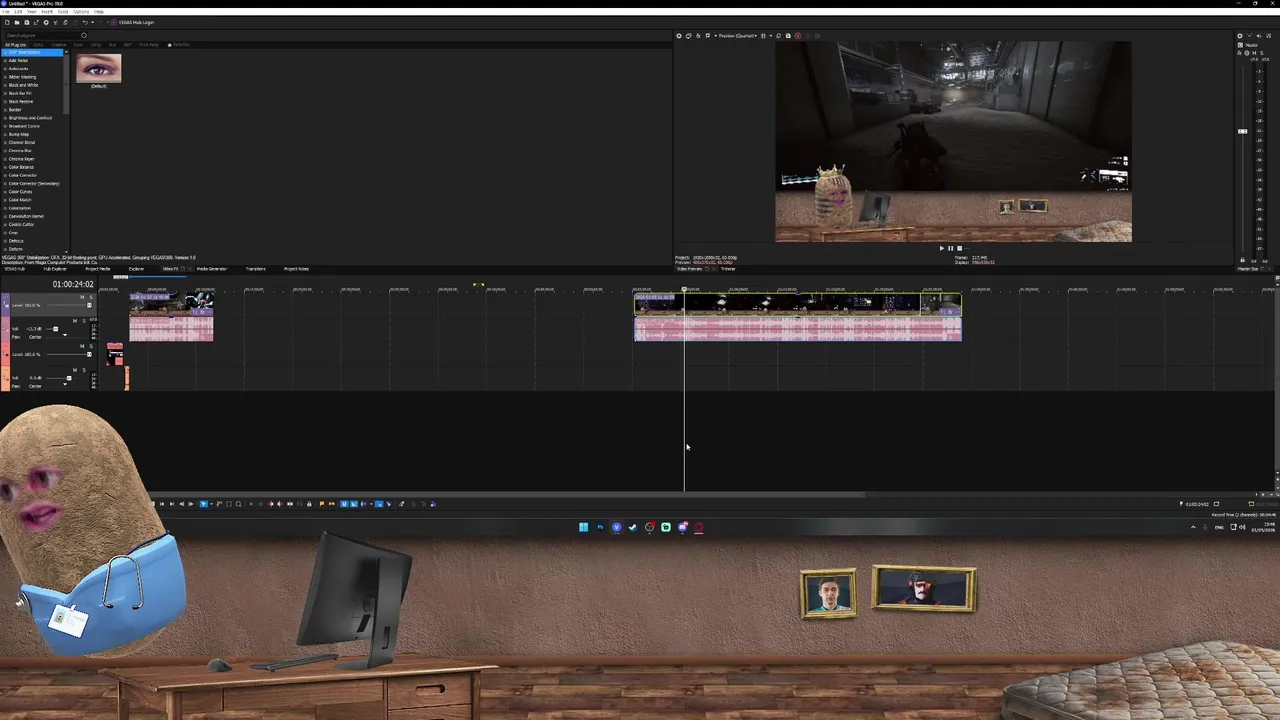
Task: Click the Search plug-ins field
Action: coord(42,35)
